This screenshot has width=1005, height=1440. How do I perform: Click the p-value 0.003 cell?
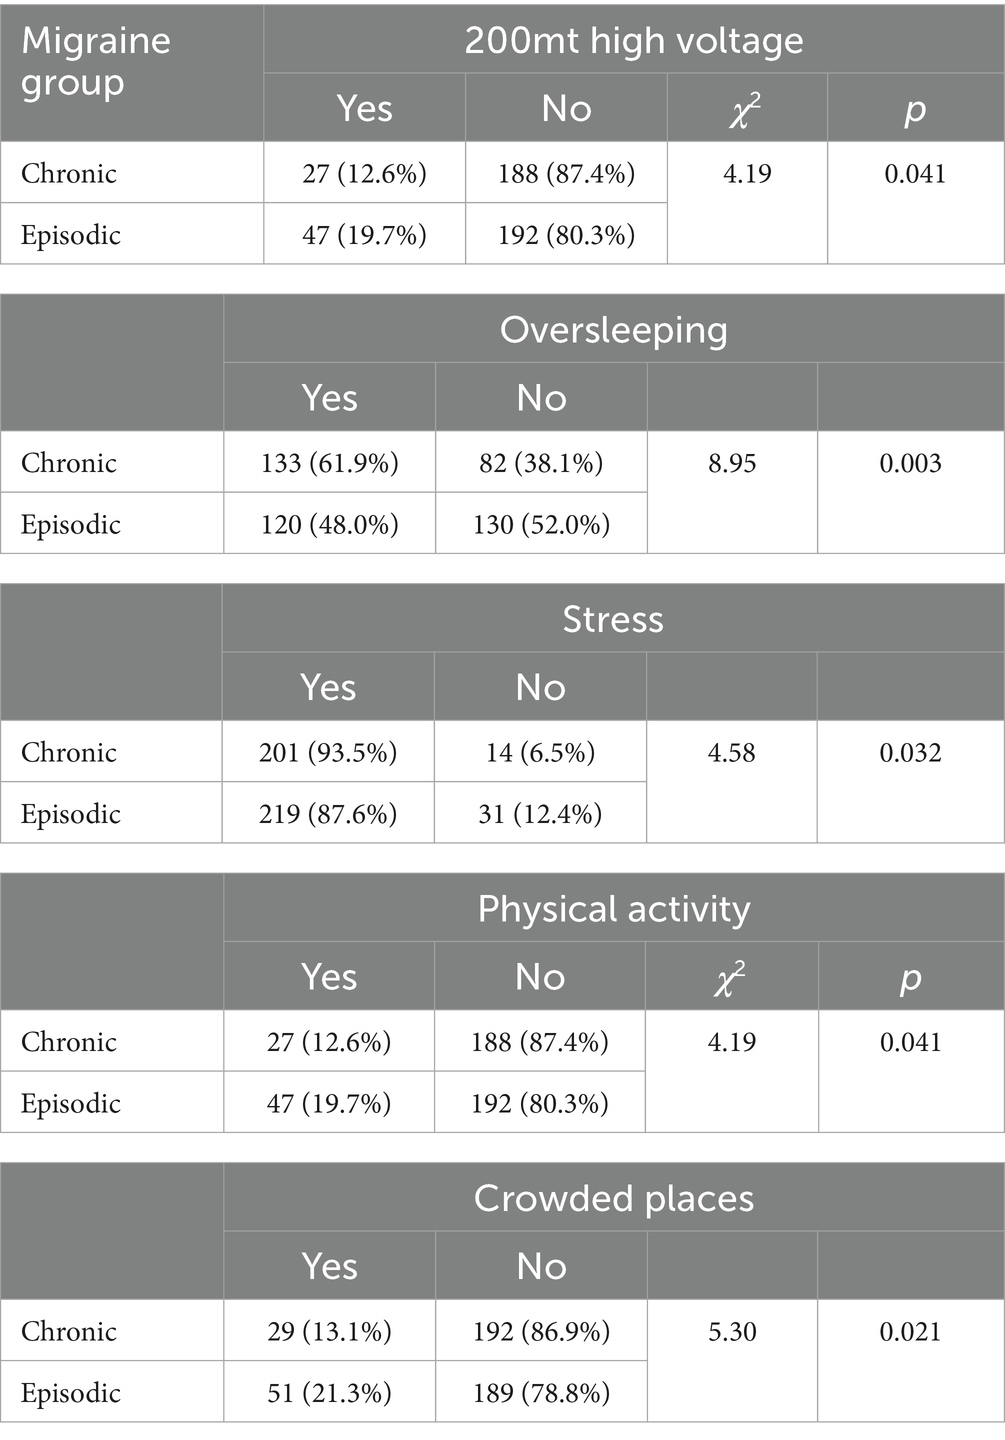click(910, 463)
